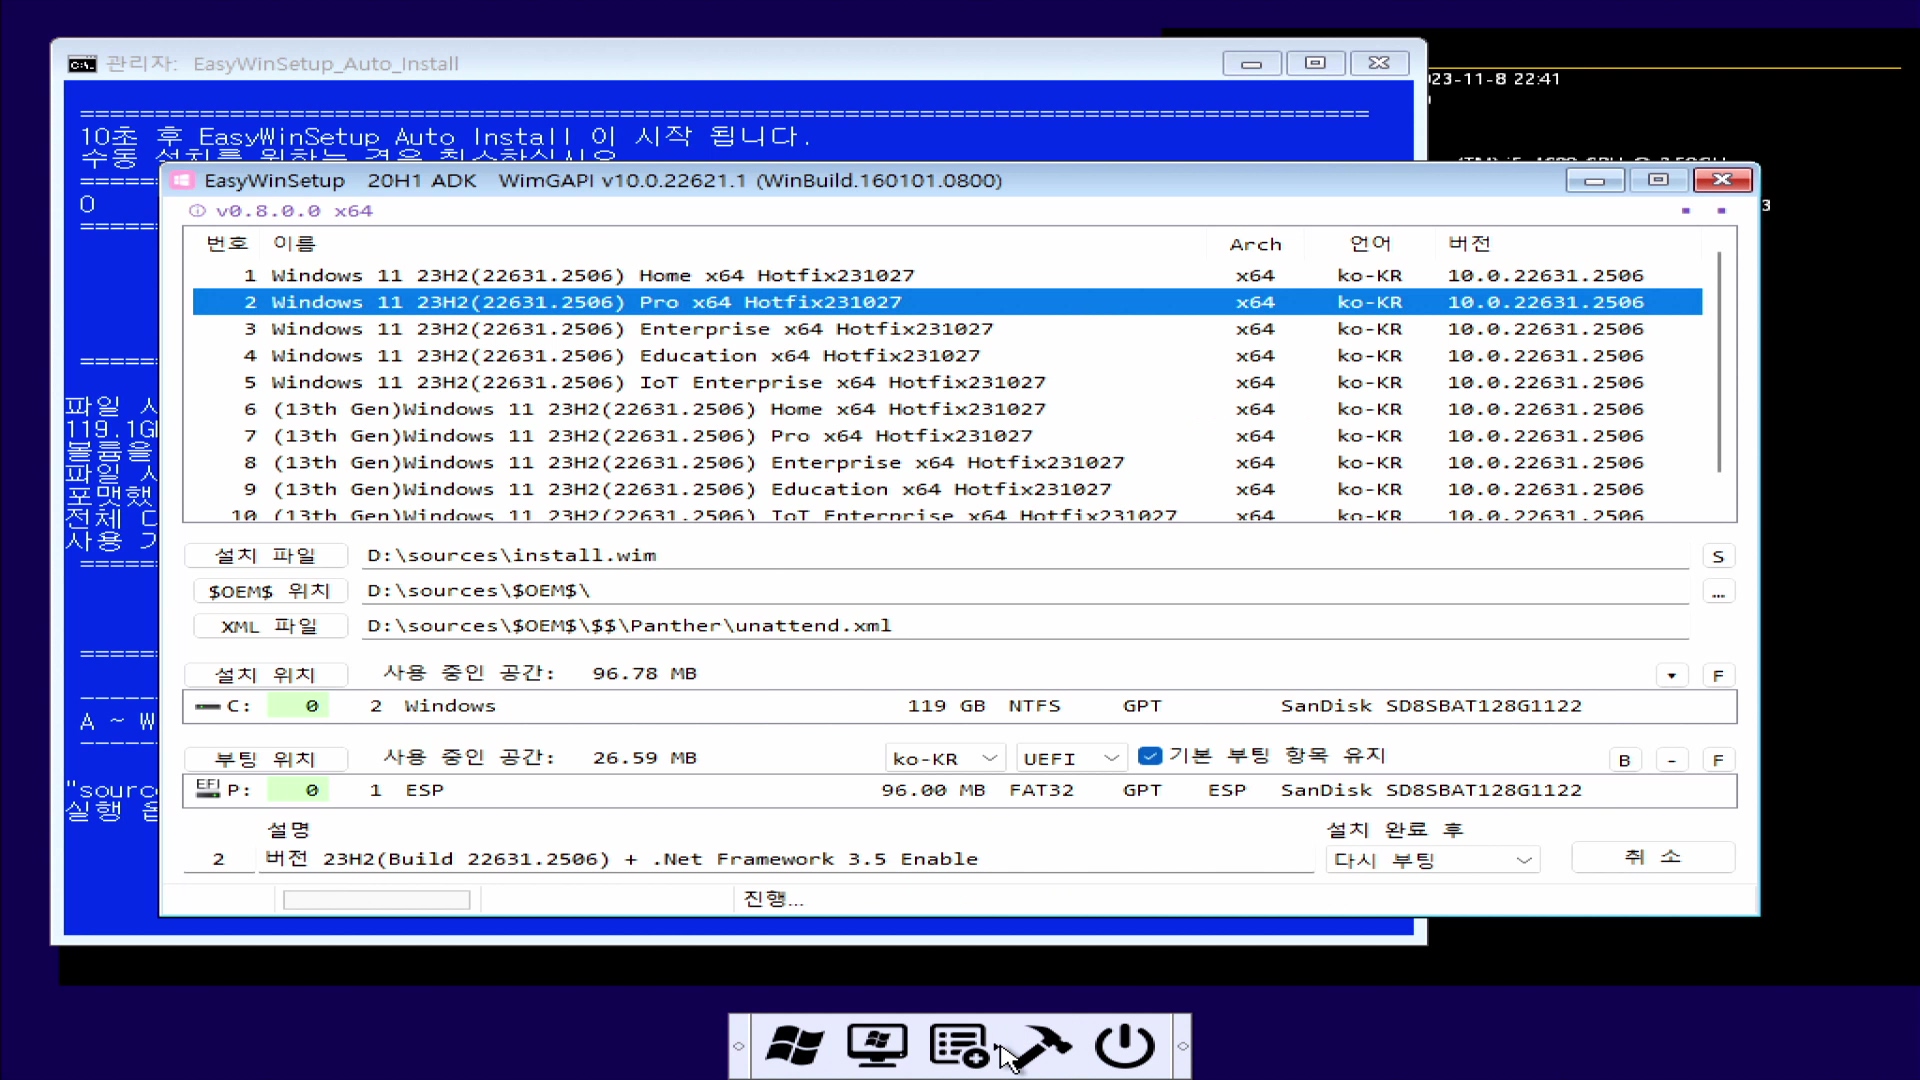The width and height of the screenshot is (1920, 1080).
Task: Click the 버전 23H2 description field
Action: (786, 859)
